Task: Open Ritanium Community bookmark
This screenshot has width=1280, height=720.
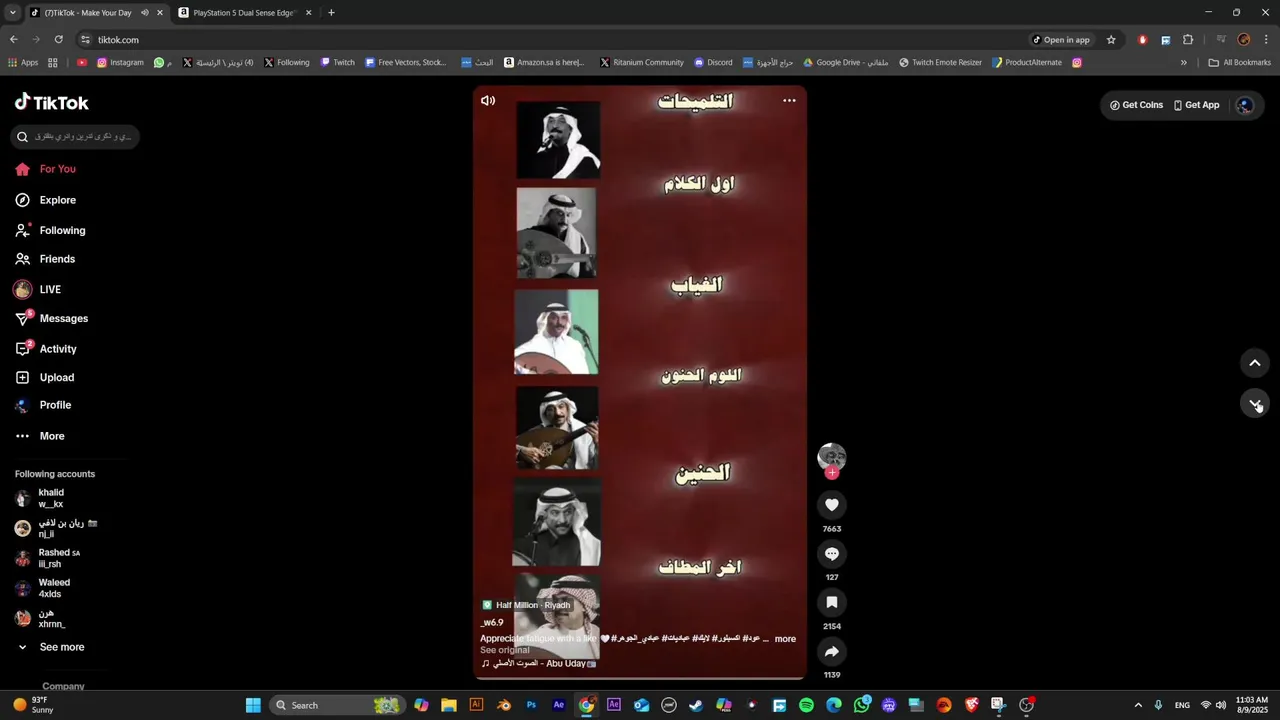Action: 641,62
